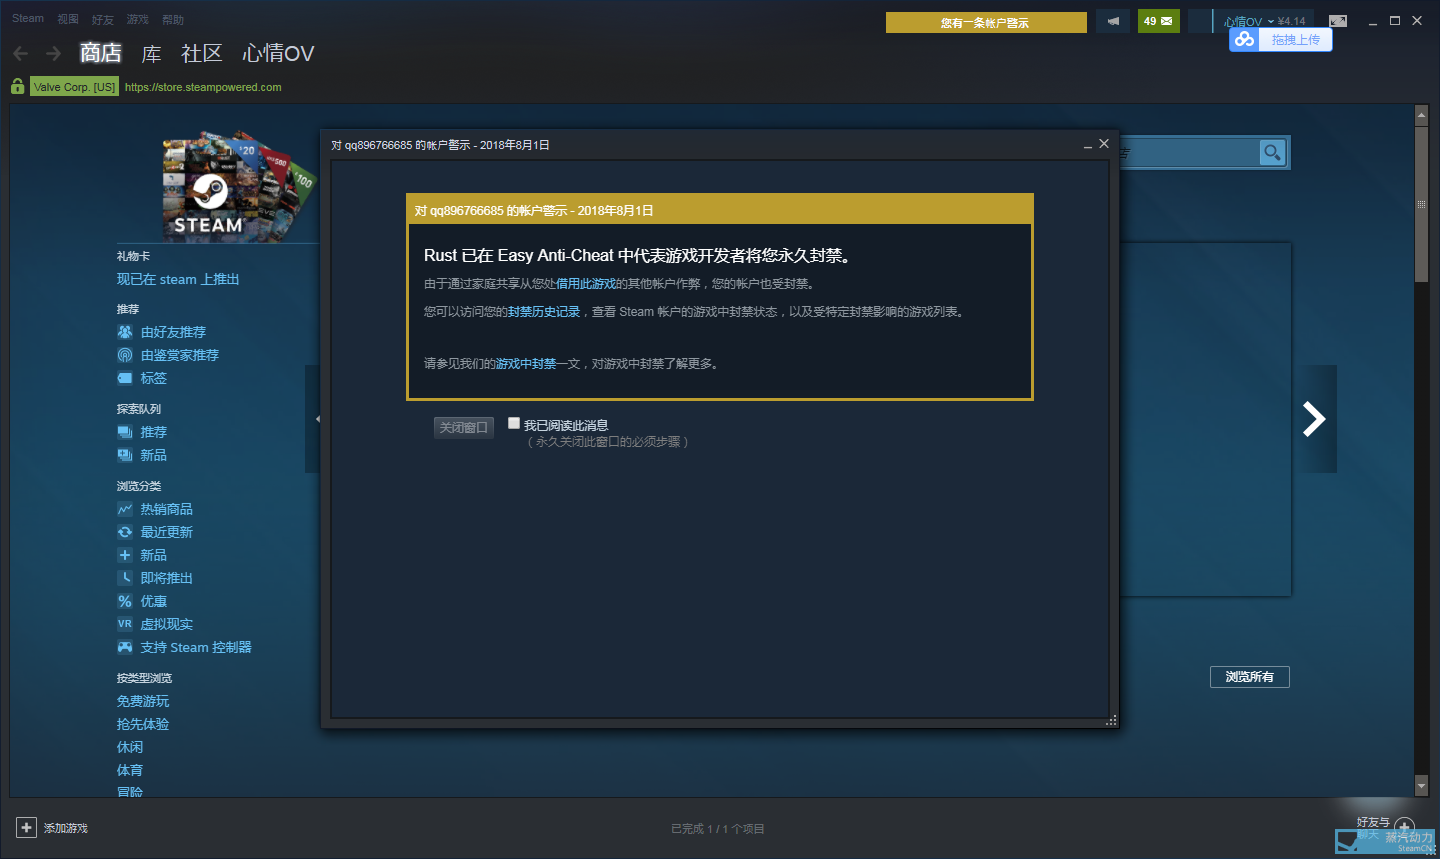The height and width of the screenshot is (859, 1440).
Task: Check the 我已阅读此消息 checkbox
Action: [x=513, y=423]
